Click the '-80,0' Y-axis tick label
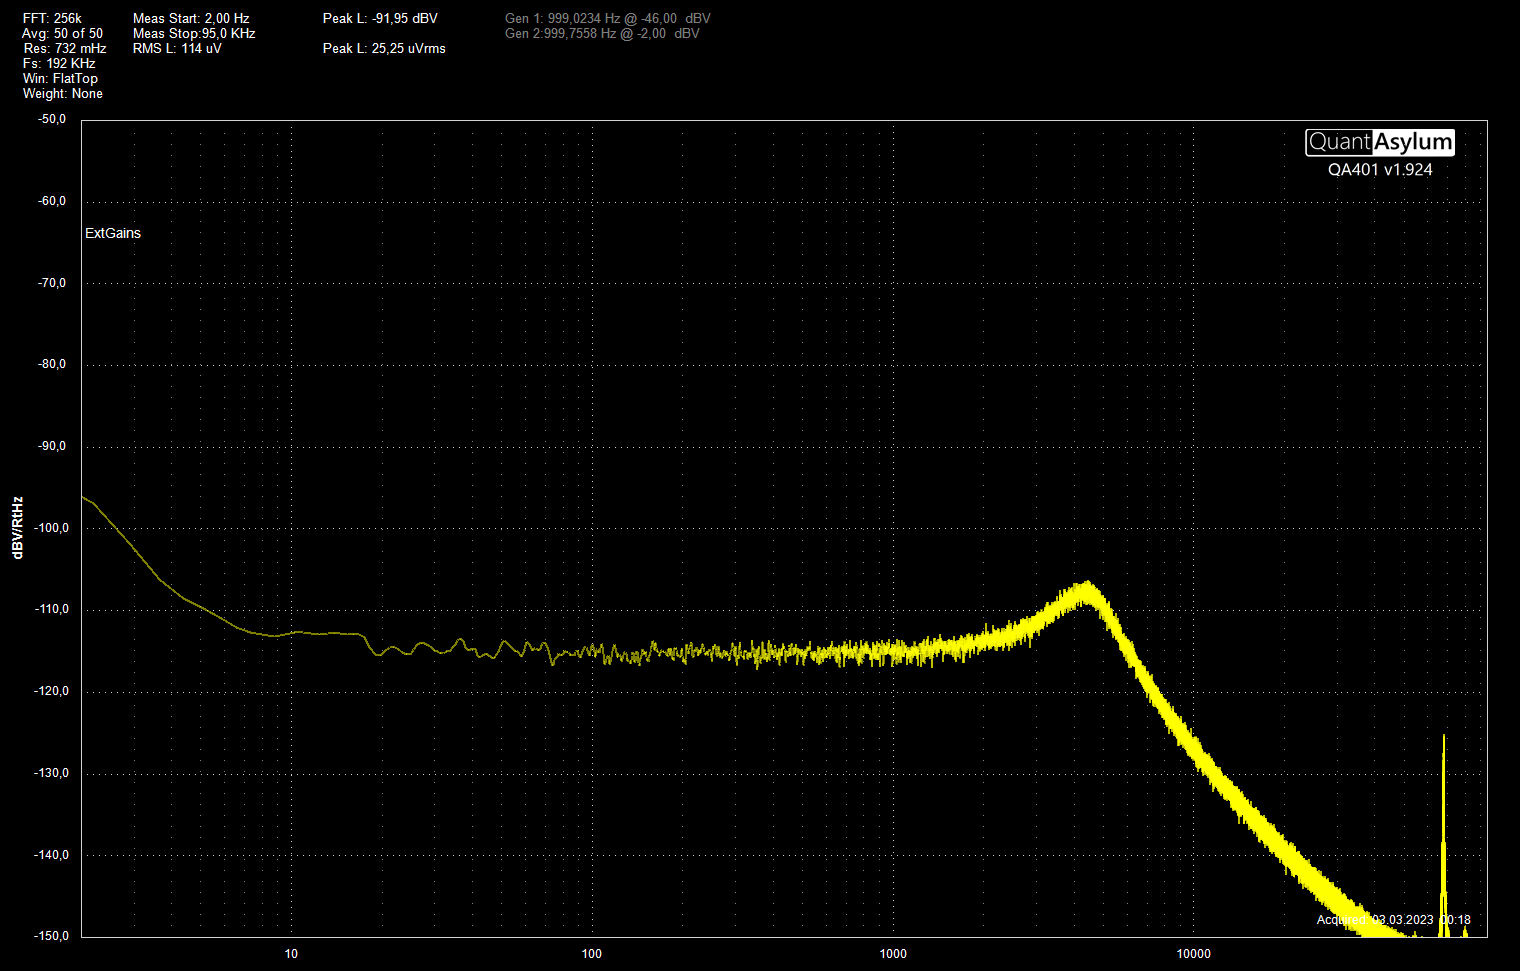1520x971 pixels. click(52, 364)
